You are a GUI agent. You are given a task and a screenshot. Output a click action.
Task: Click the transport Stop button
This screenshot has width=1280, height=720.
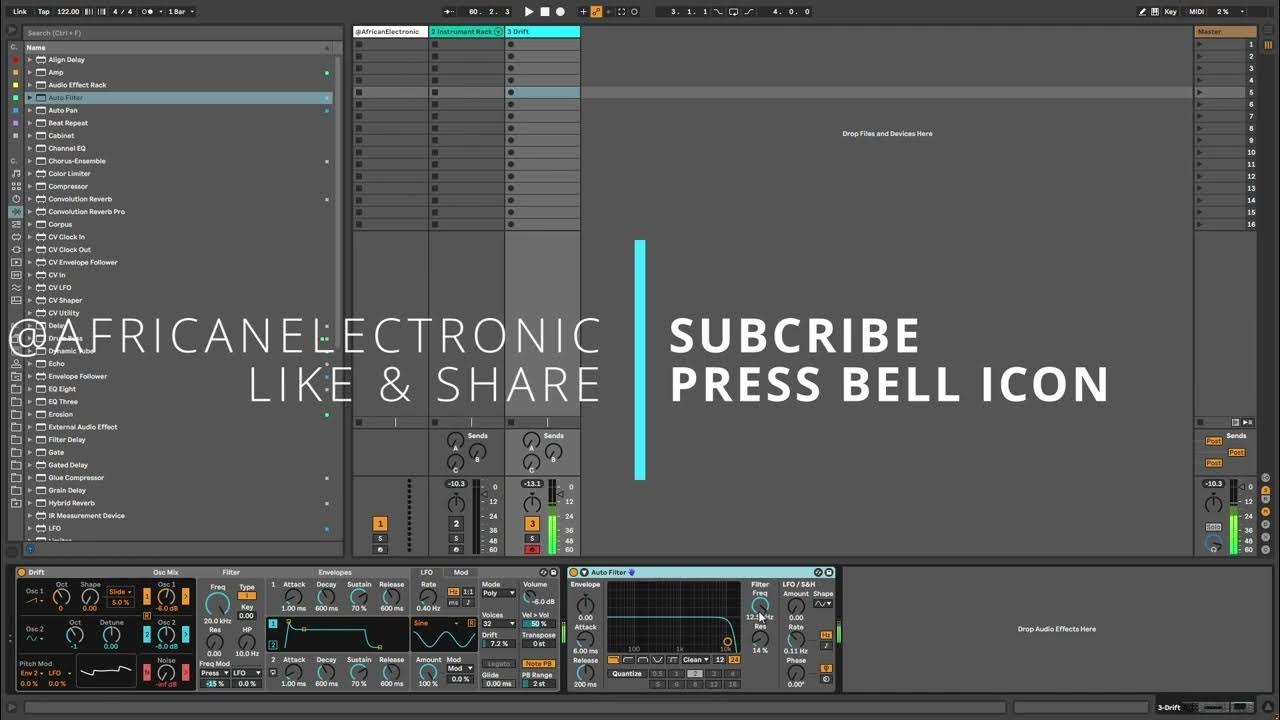545,12
